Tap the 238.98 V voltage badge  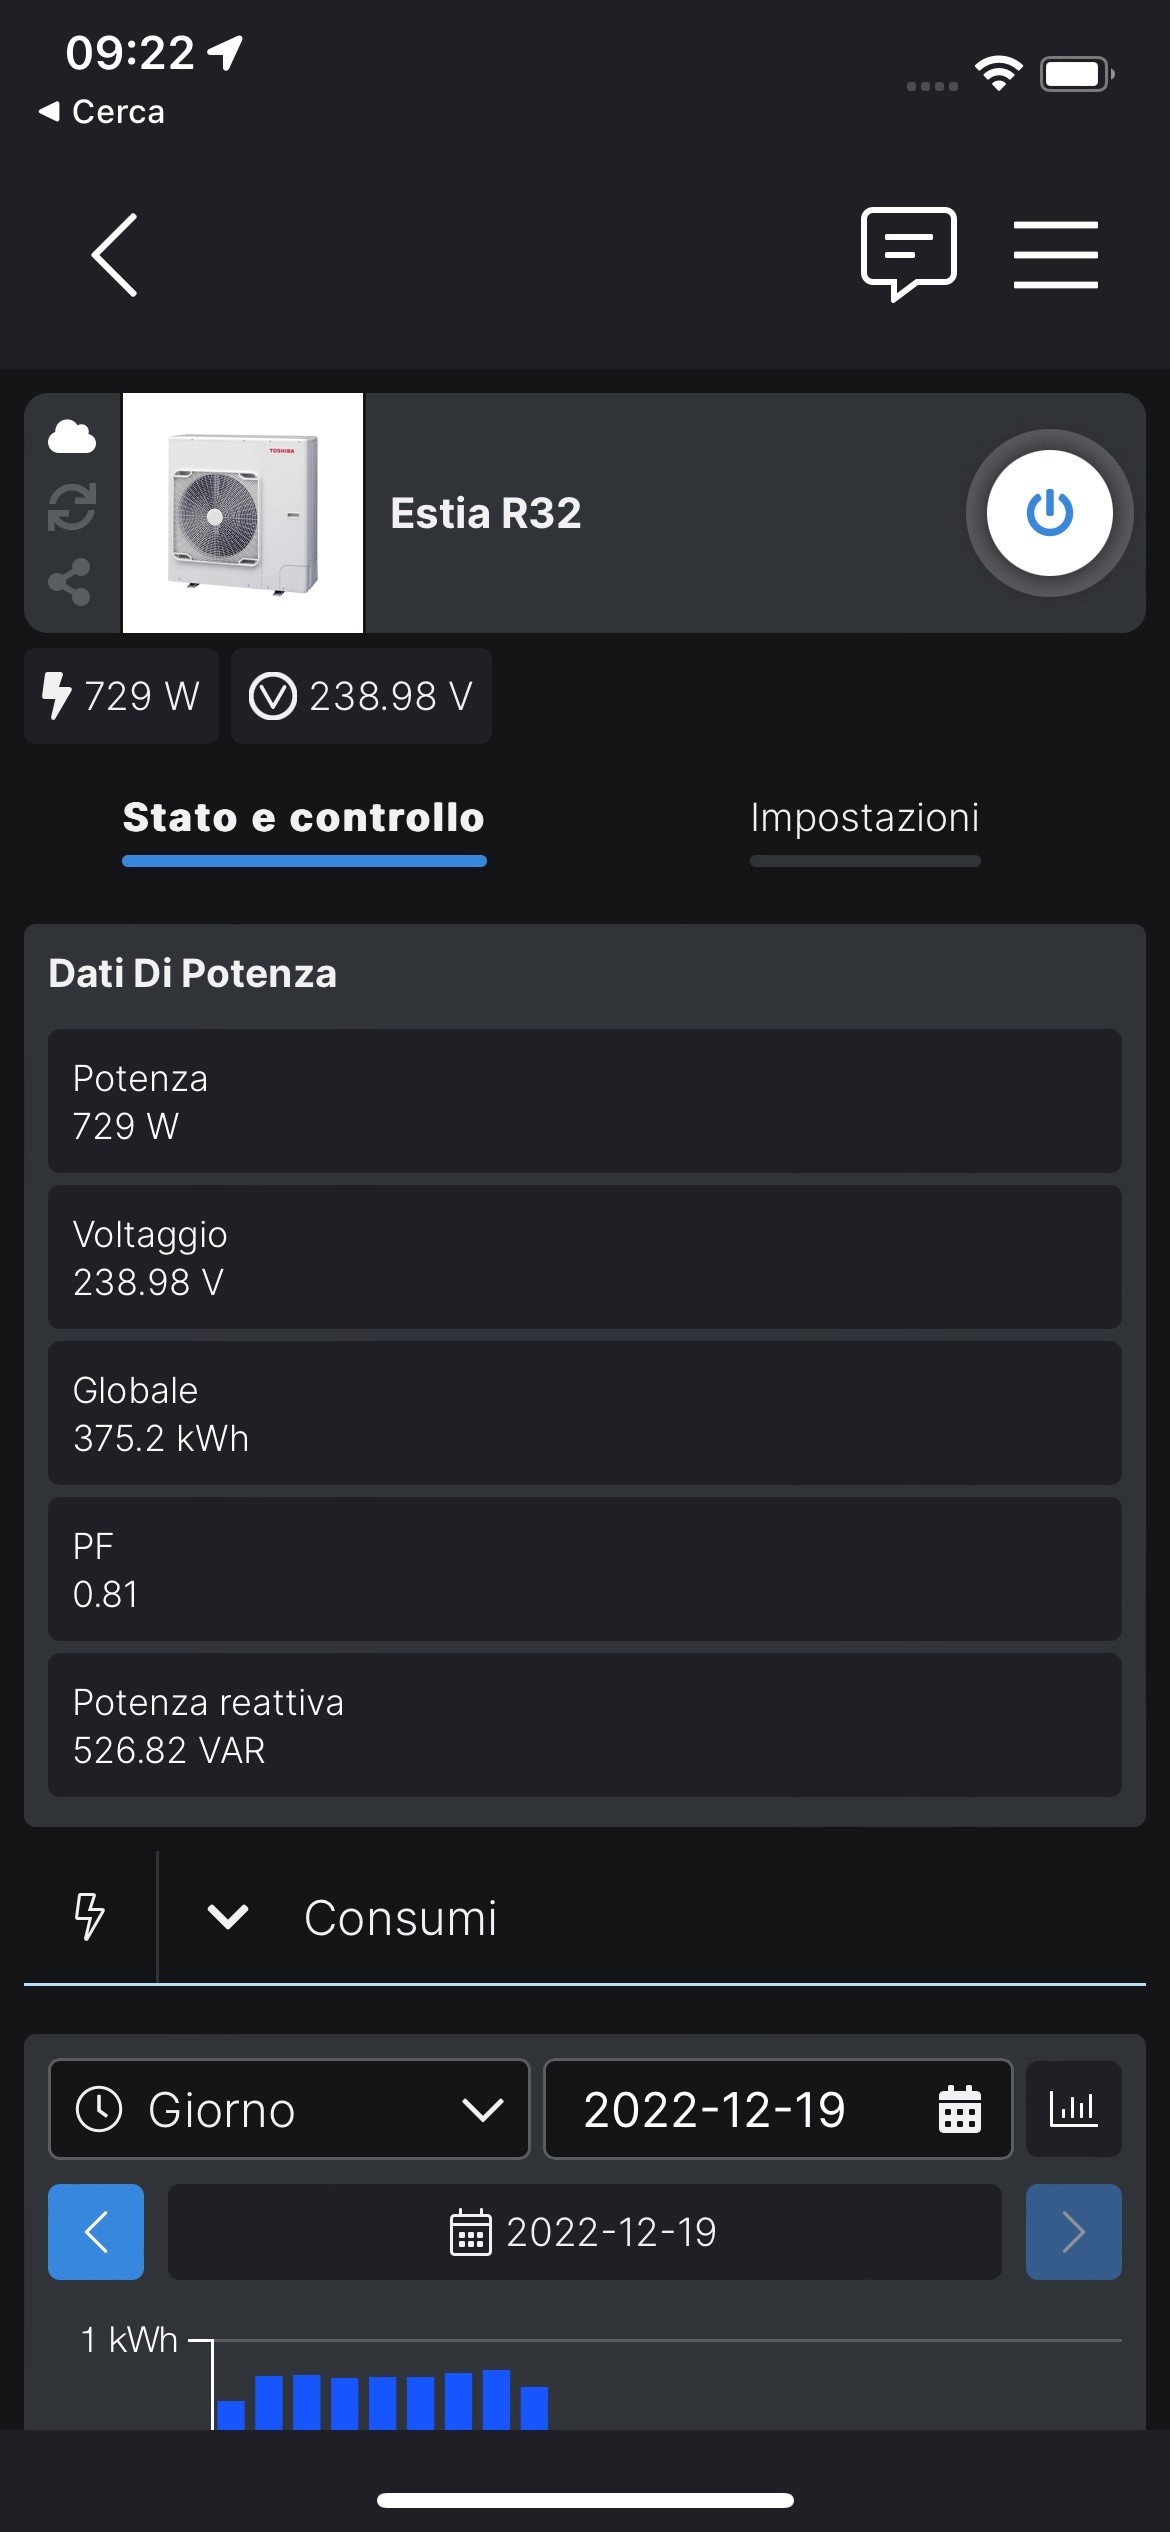tap(361, 696)
